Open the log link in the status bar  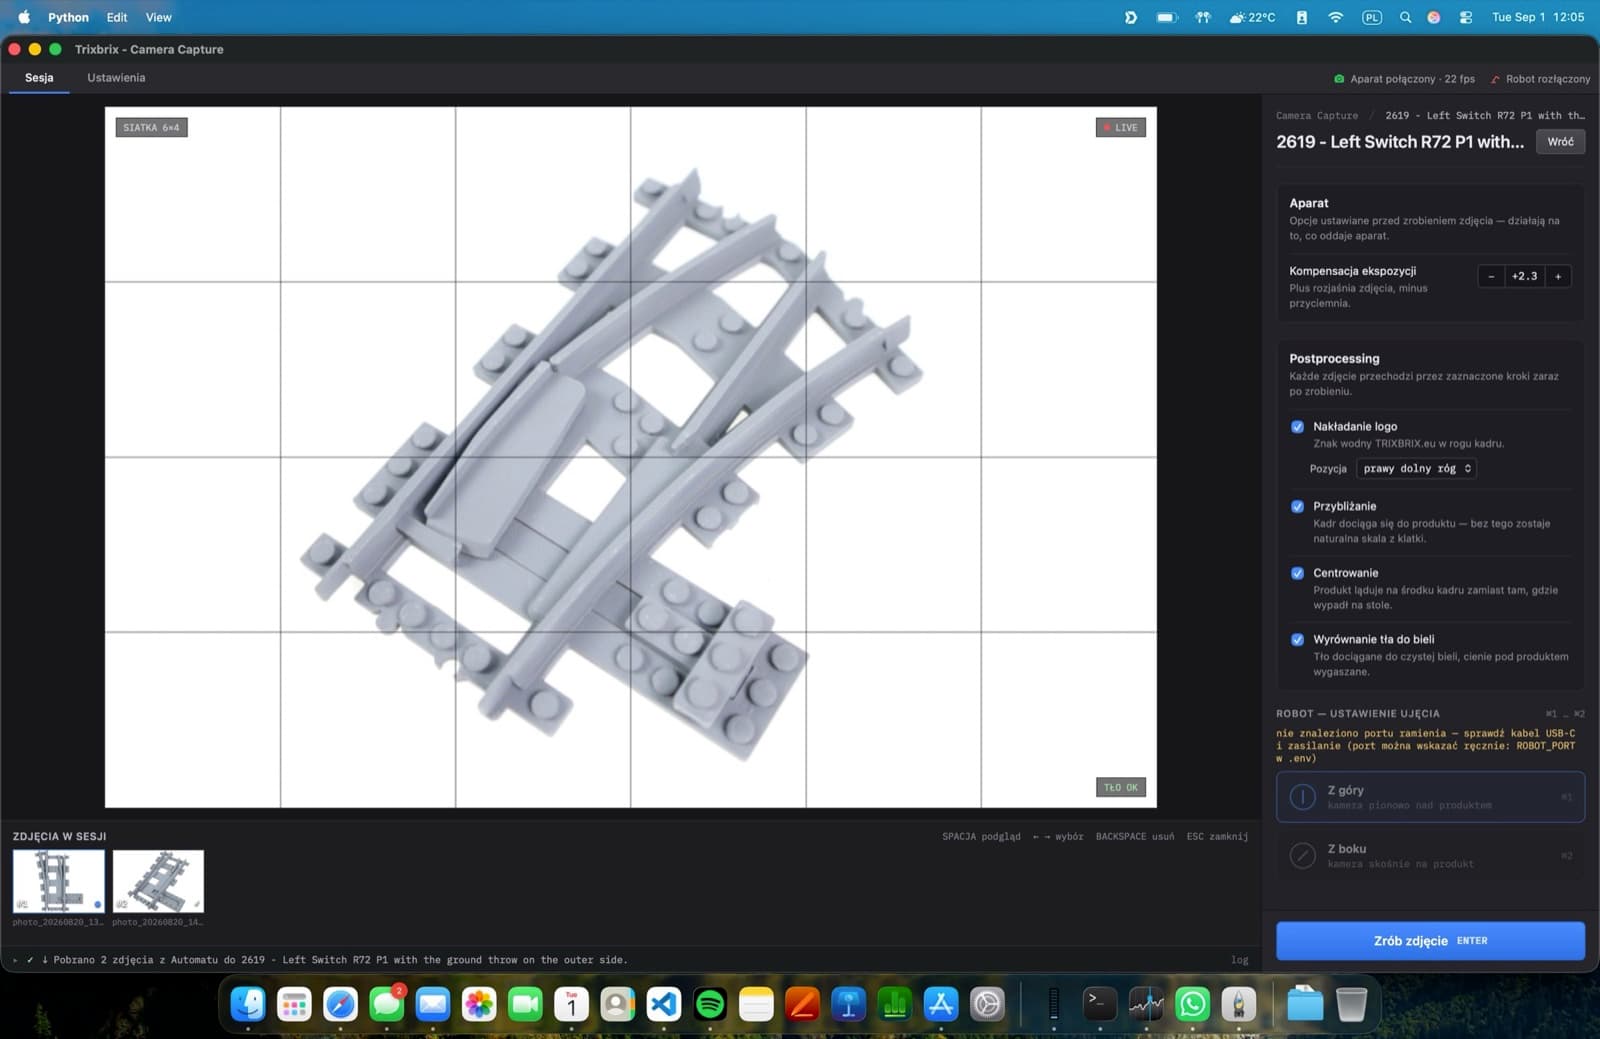(1240, 960)
